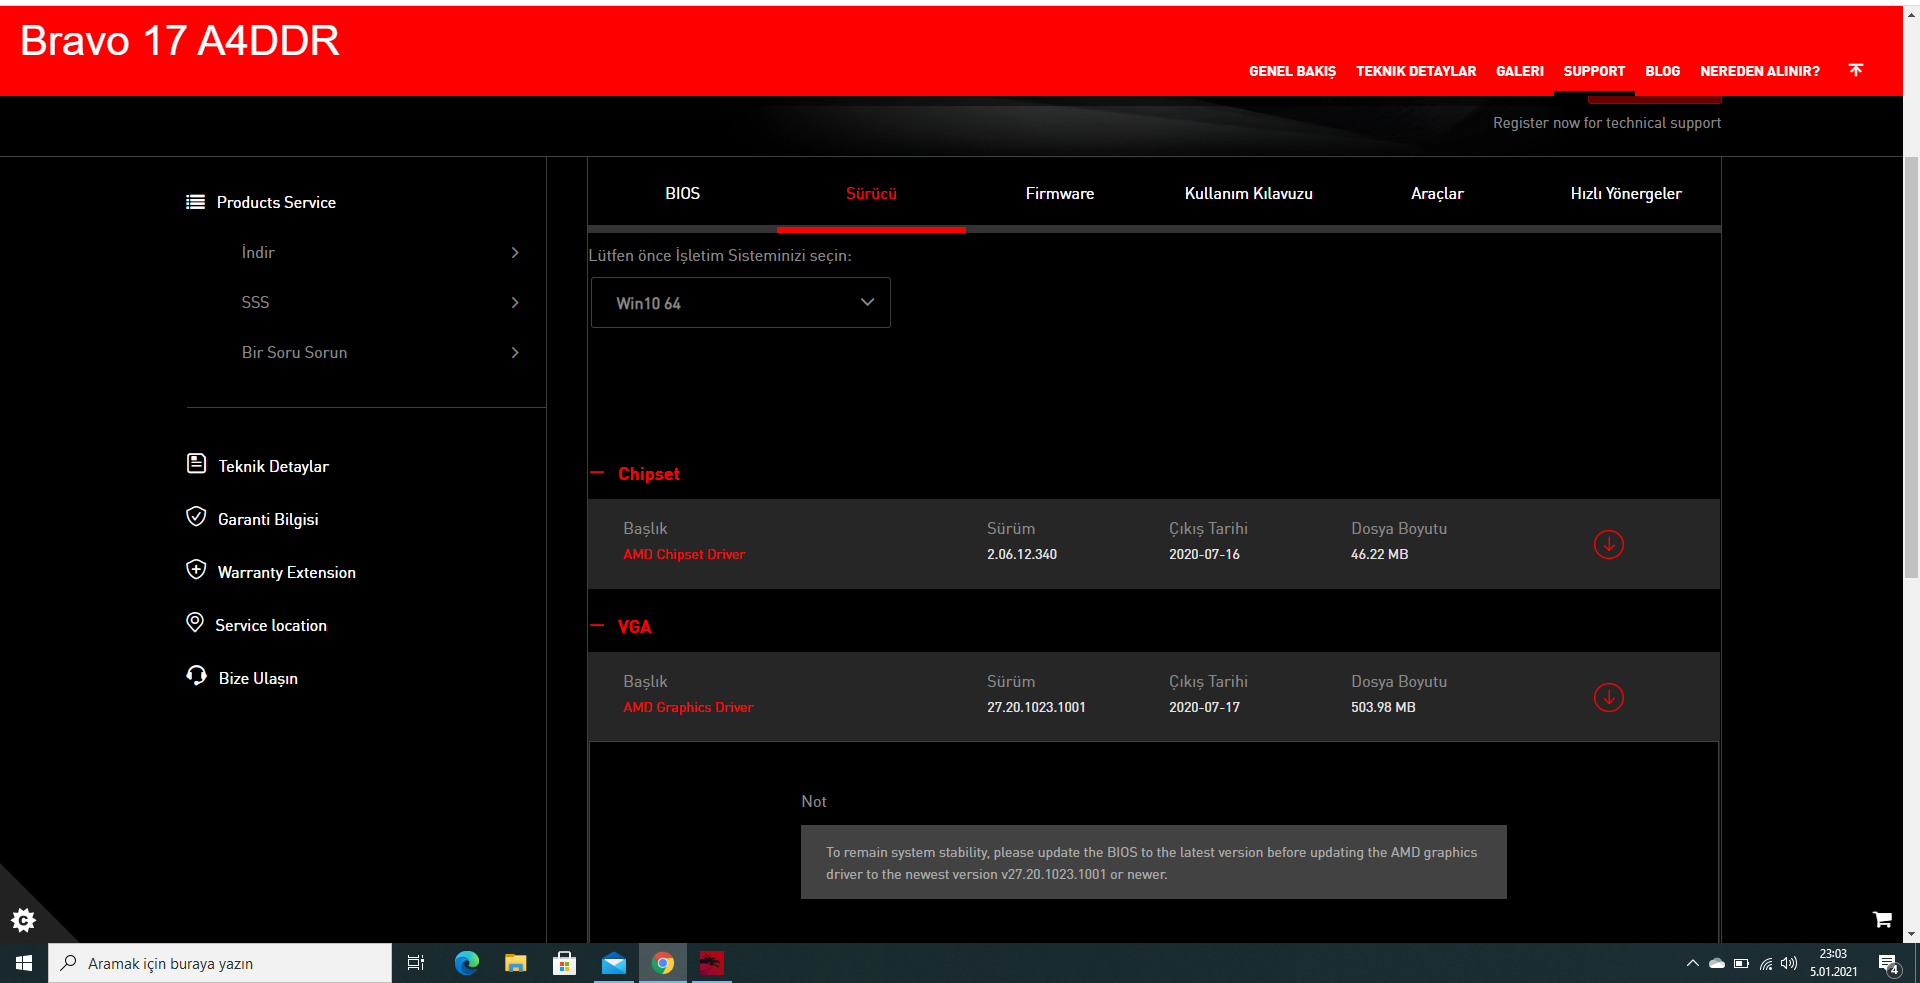Show hidden system tray icons
The height and width of the screenshot is (983, 1920).
[x=1692, y=963]
